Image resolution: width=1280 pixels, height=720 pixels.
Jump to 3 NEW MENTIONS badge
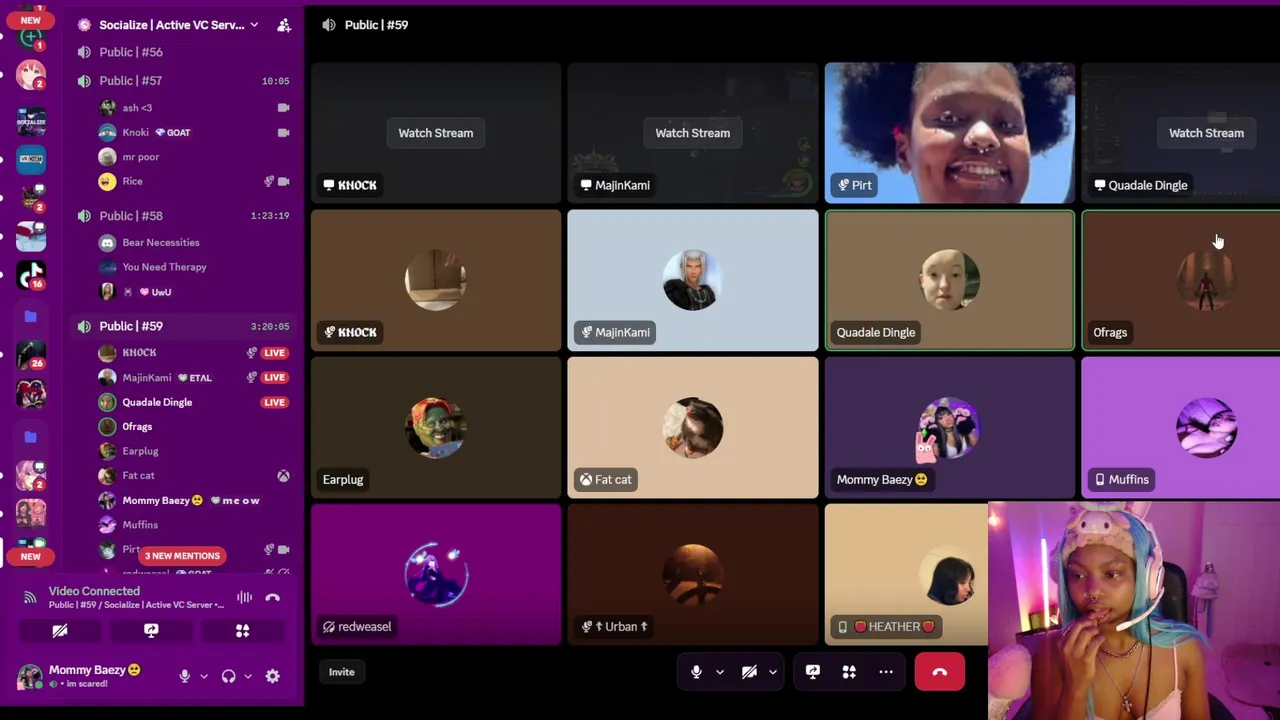[182, 556]
